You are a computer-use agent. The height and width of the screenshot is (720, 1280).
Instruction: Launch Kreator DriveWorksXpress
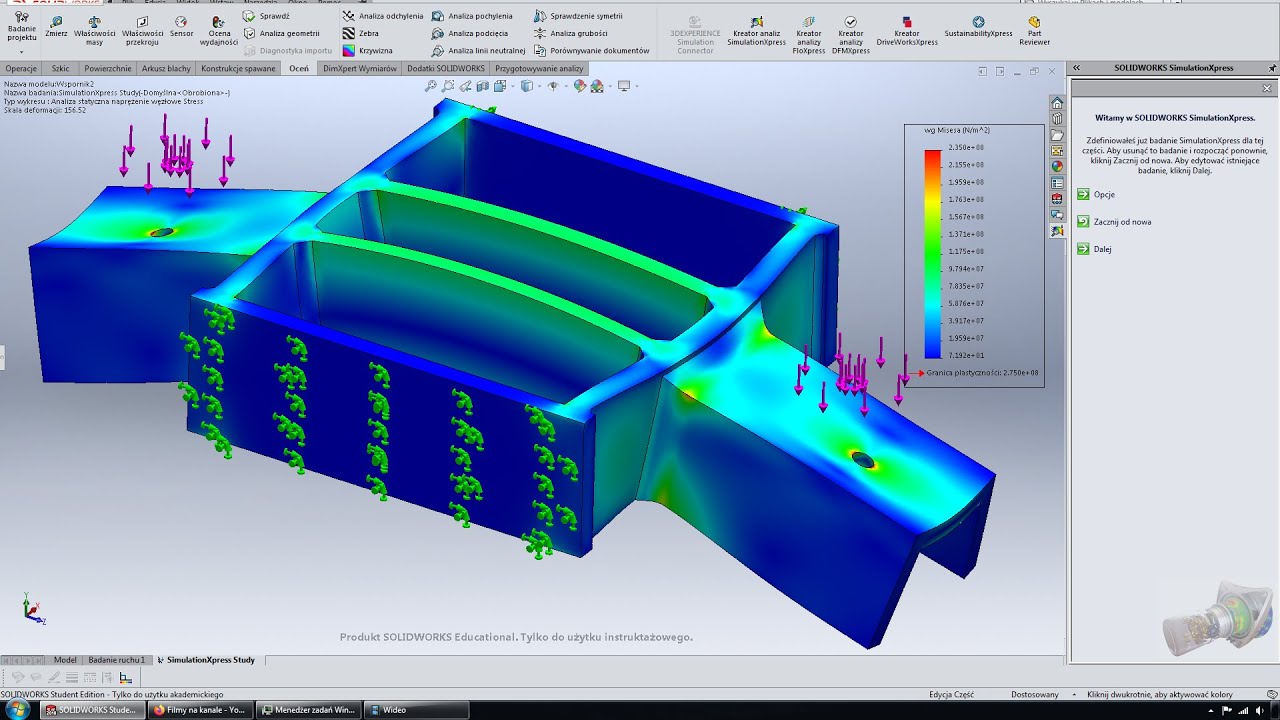click(907, 32)
